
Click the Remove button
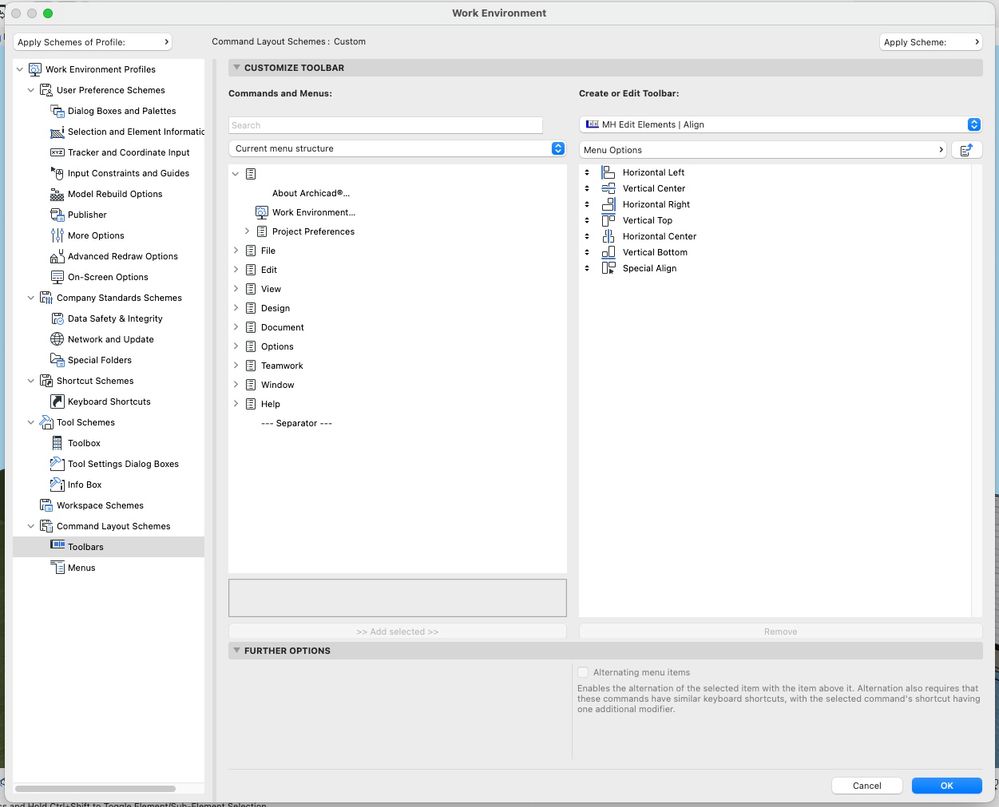tap(780, 631)
